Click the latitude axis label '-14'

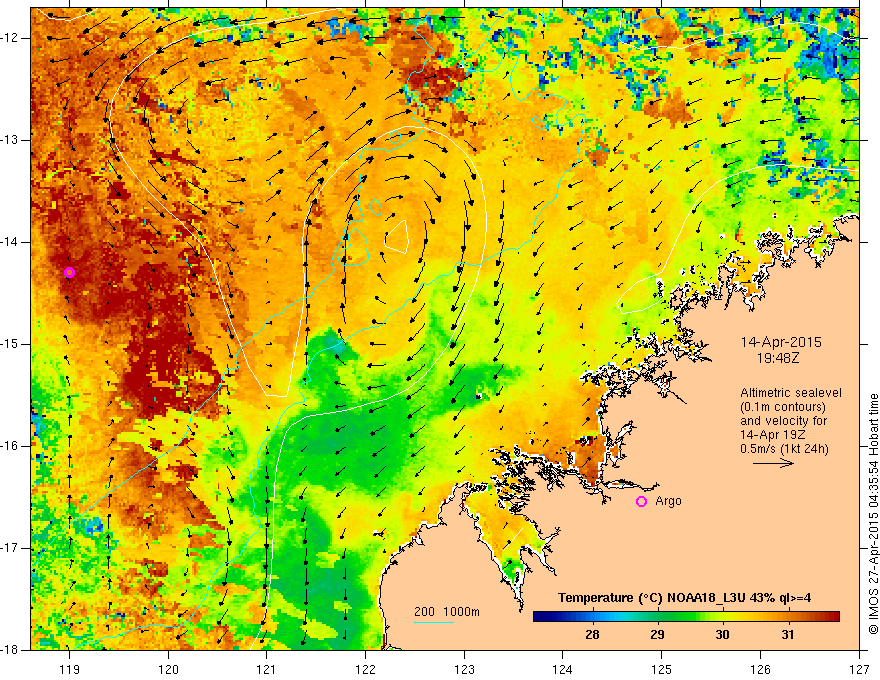(11, 242)
